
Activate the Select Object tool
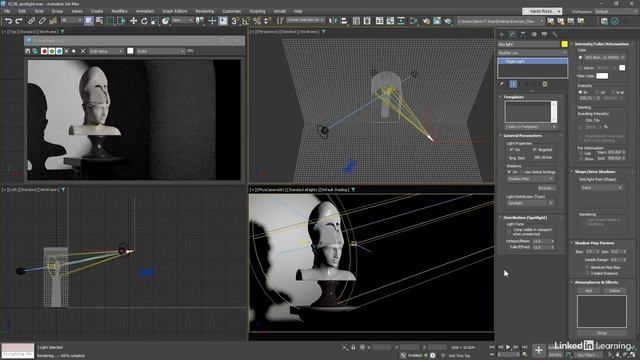pyautogui.click(x=89, y=21)
